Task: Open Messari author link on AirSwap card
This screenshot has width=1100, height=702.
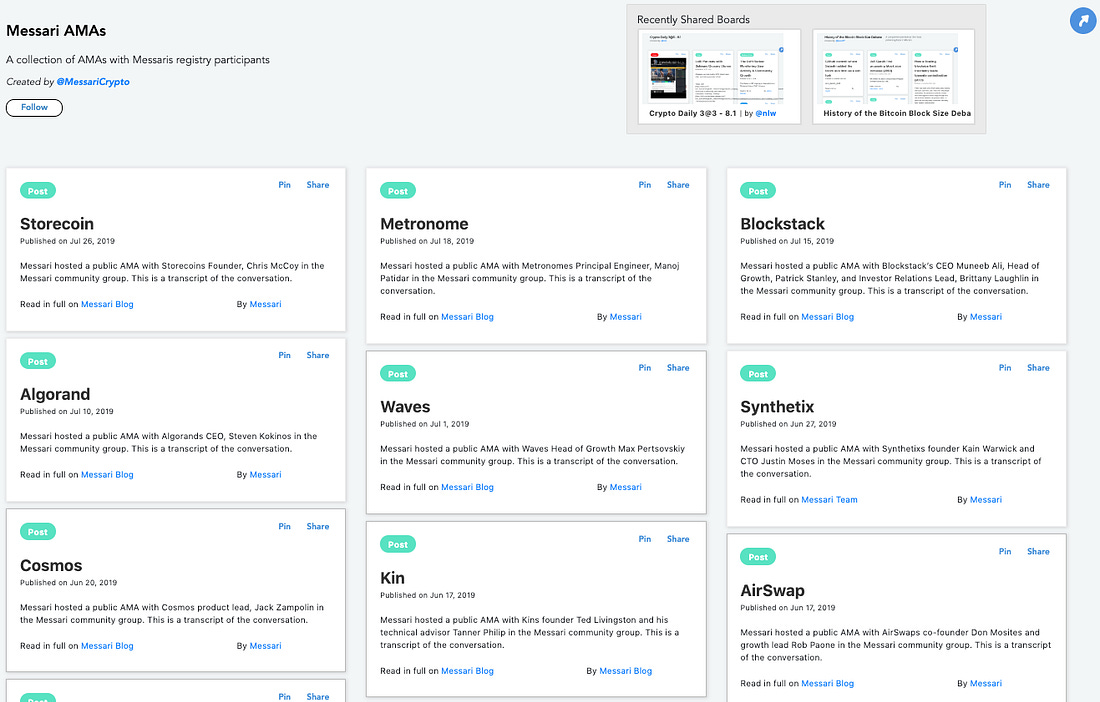Action: (x=986, y=684)
